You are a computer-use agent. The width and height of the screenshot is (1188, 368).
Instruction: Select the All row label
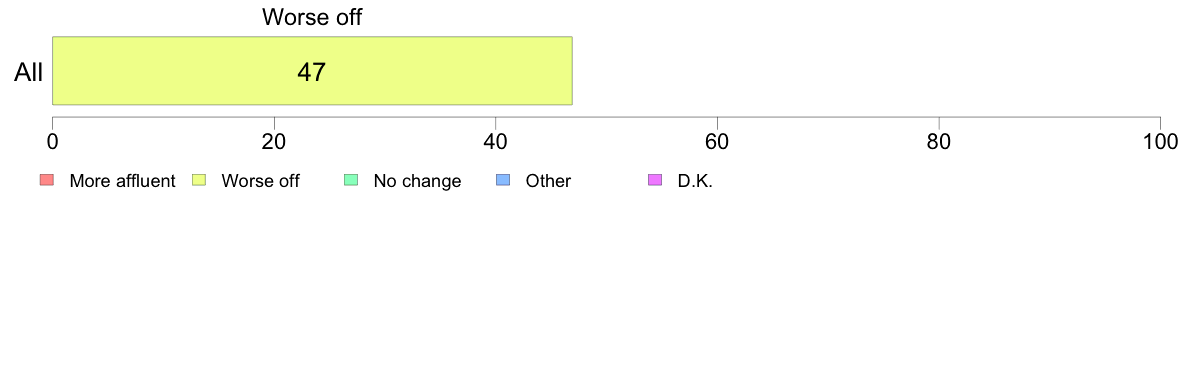[29, 72]
